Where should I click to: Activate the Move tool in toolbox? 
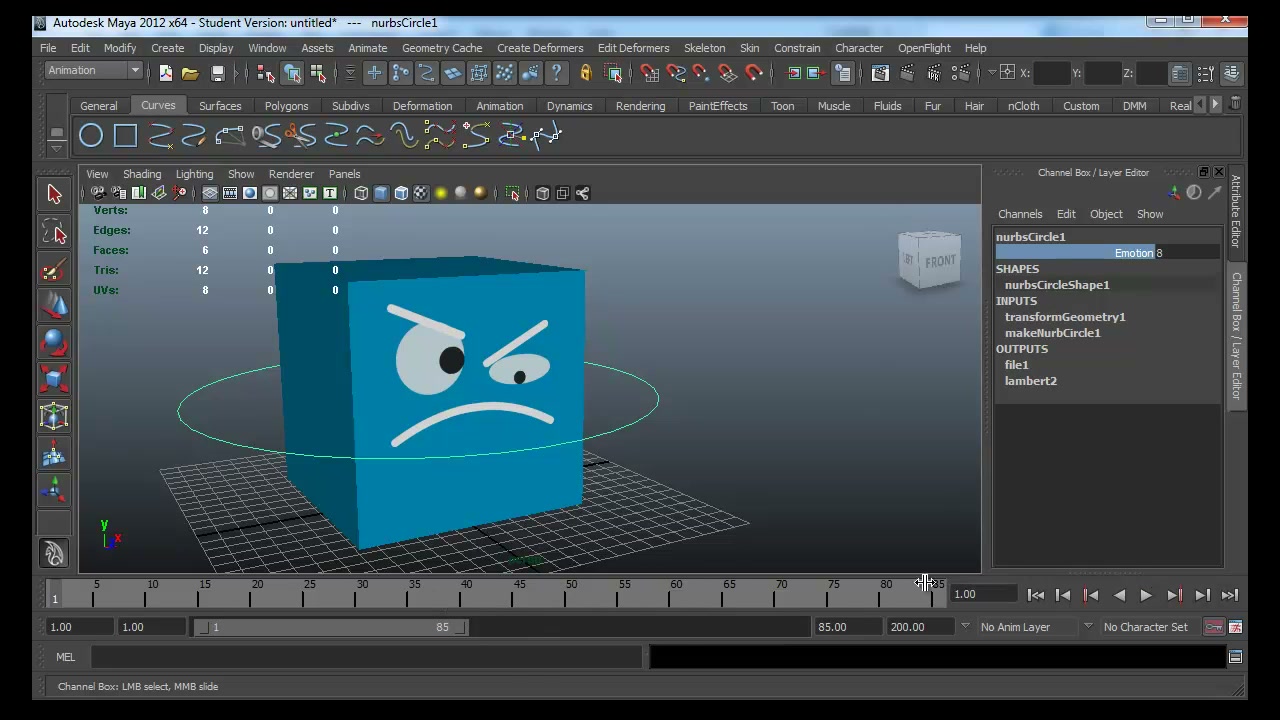[54, 306]
